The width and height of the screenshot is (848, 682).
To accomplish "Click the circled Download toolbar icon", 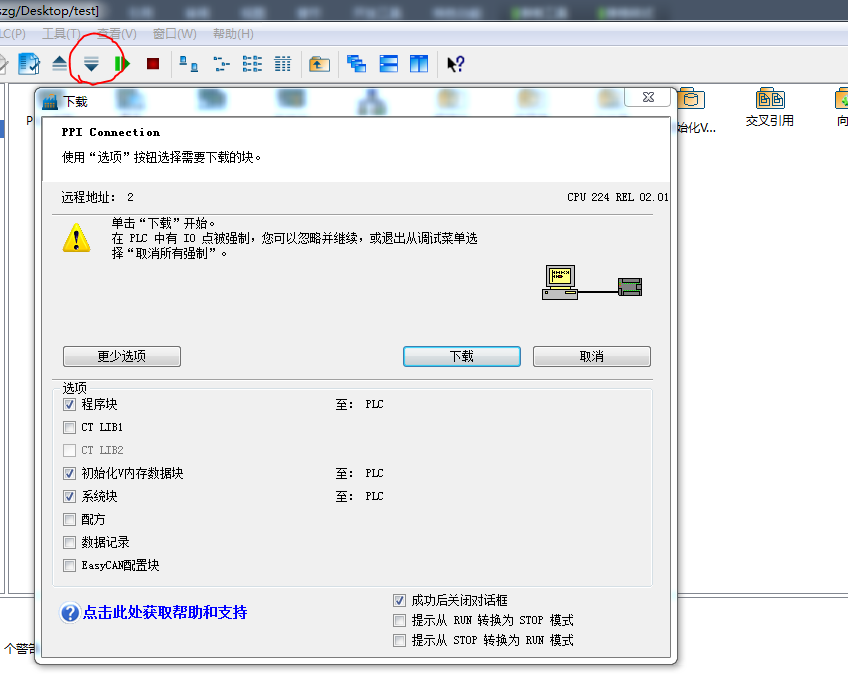I will click(x=92, y=62).
